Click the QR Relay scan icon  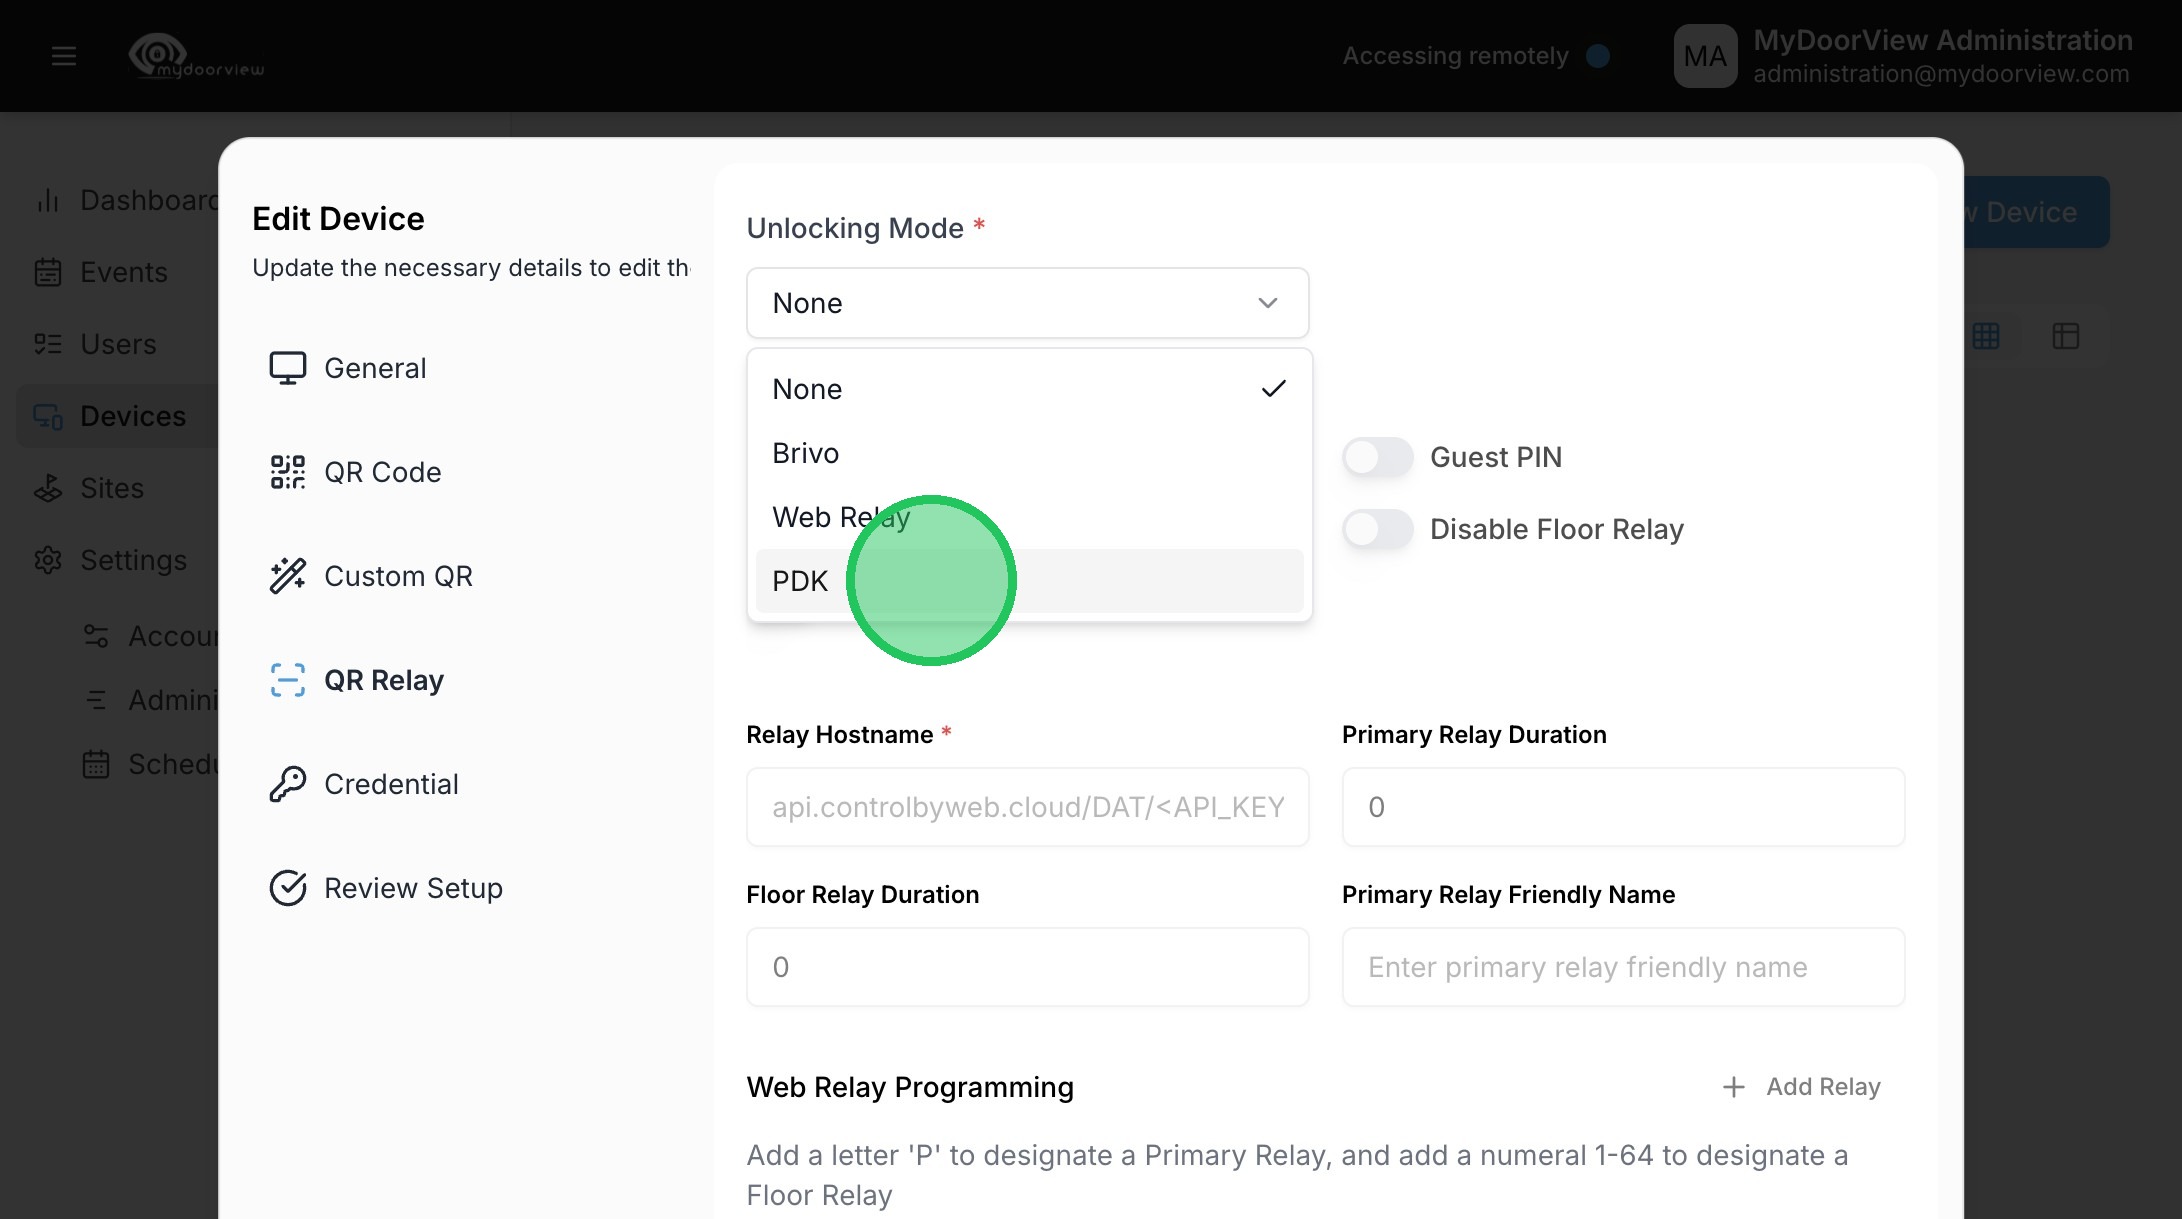coord(287,680)
